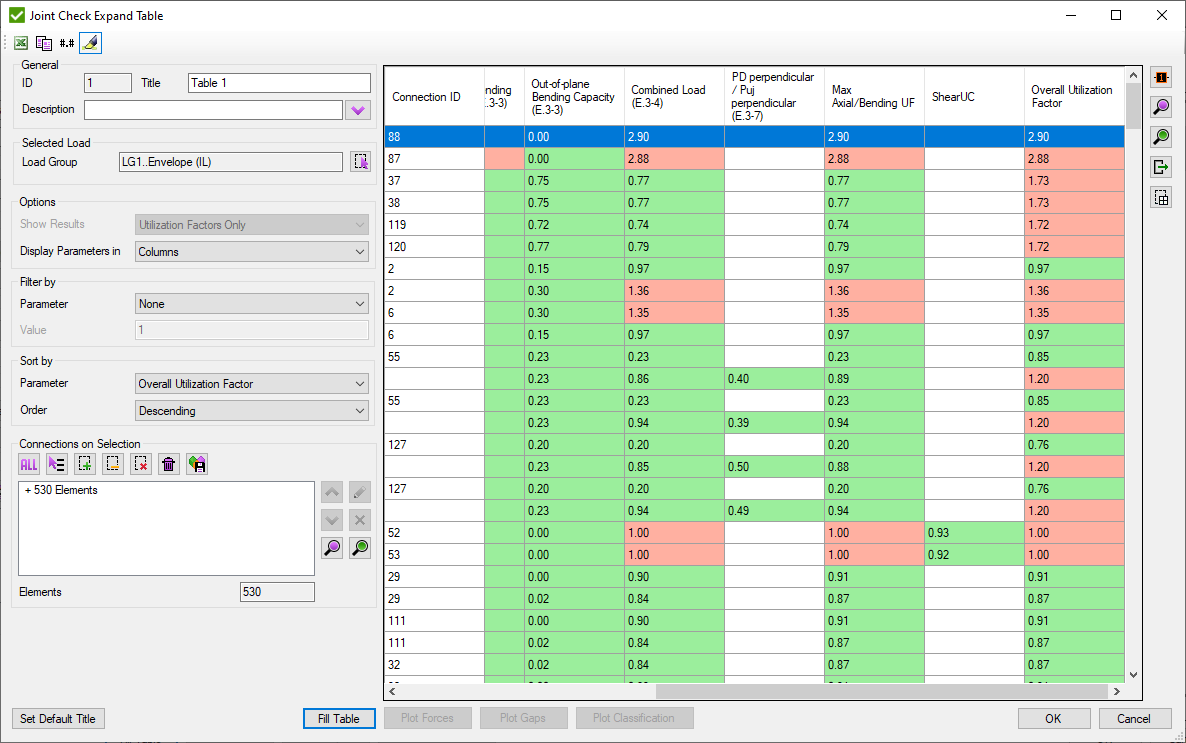Screen dimensions: 1186x743
Task: Expand the 530 Elements list item
Action: 29,491
